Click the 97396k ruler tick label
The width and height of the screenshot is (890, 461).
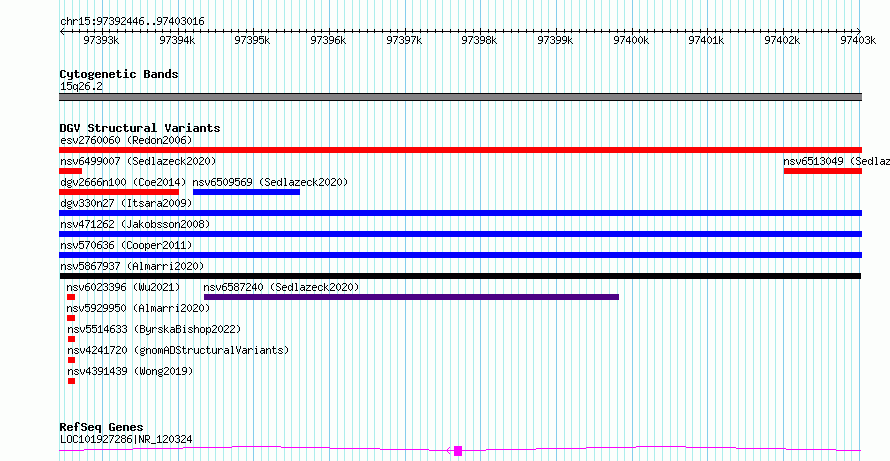click(x=328, y=40)
